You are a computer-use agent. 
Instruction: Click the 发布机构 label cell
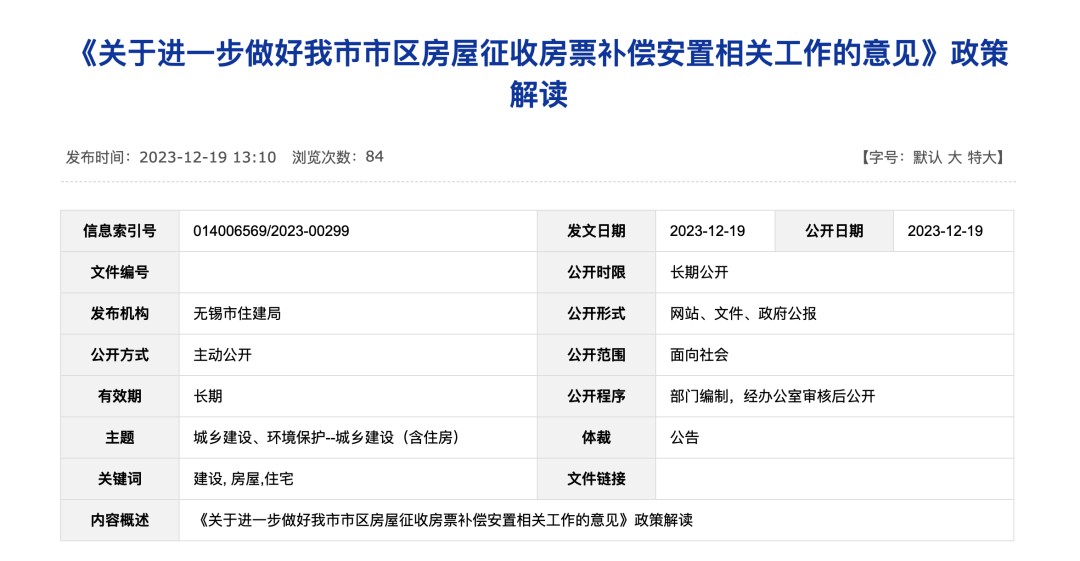pos(120,314)
